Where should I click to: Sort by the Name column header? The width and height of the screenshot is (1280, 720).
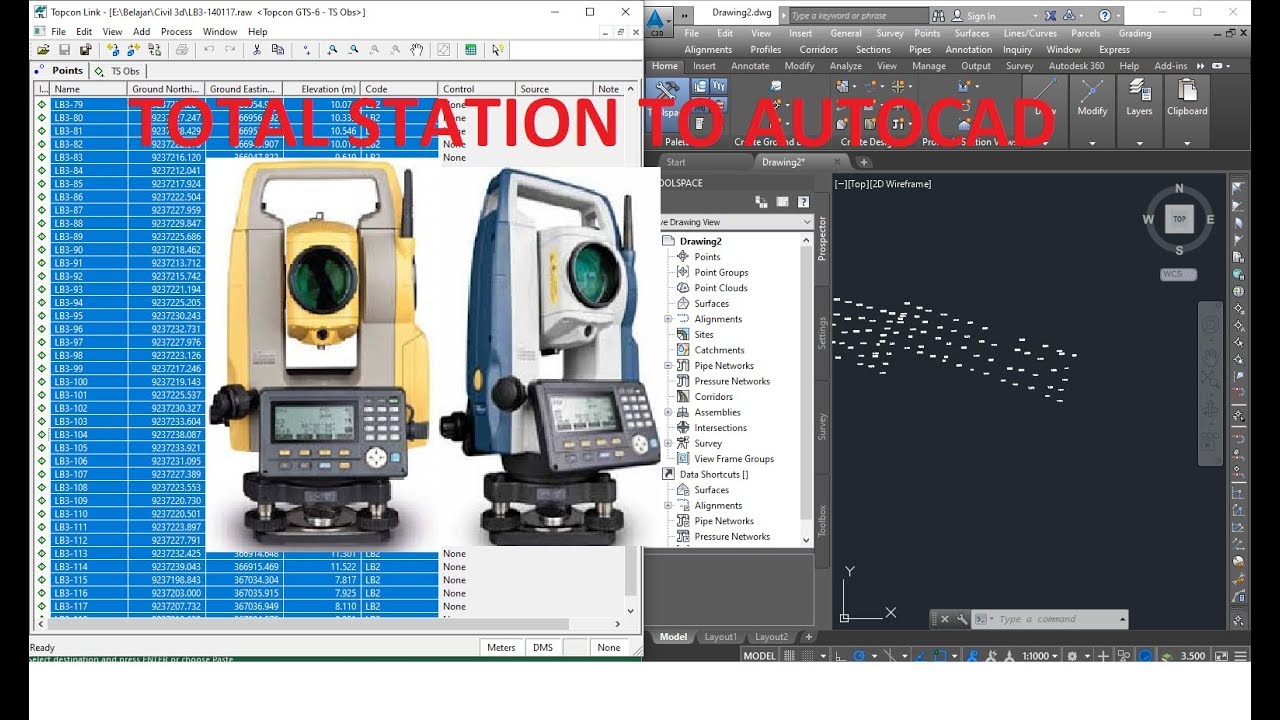[88, 89]
